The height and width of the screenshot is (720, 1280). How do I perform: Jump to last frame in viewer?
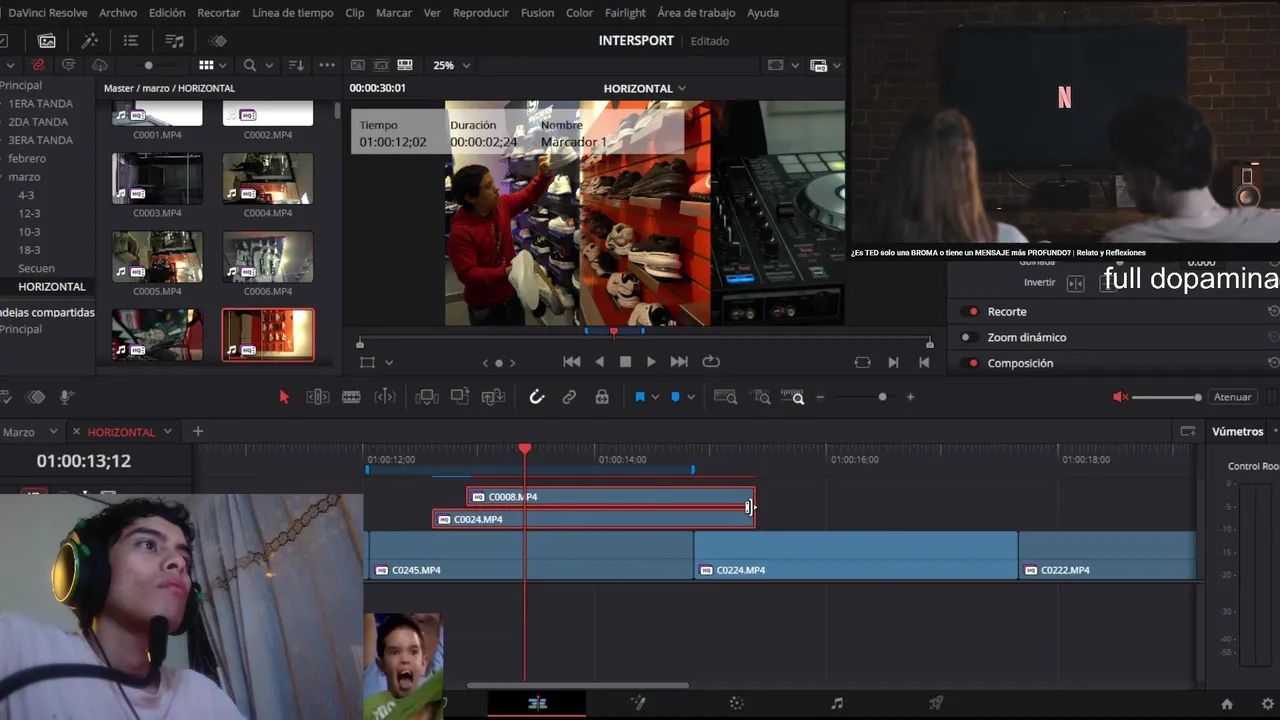(x=679, y=362)
